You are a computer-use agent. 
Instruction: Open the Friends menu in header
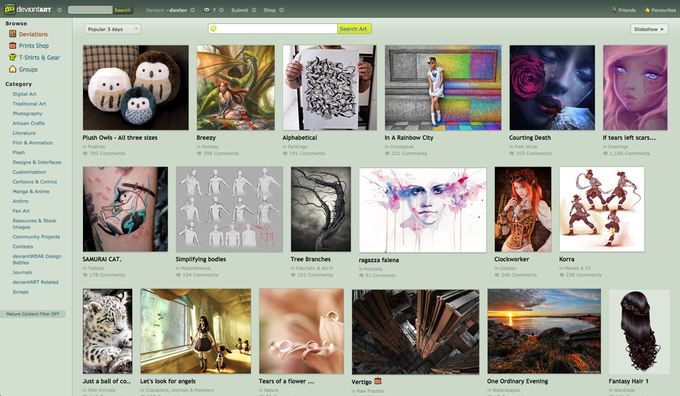(x=624, y=10)
